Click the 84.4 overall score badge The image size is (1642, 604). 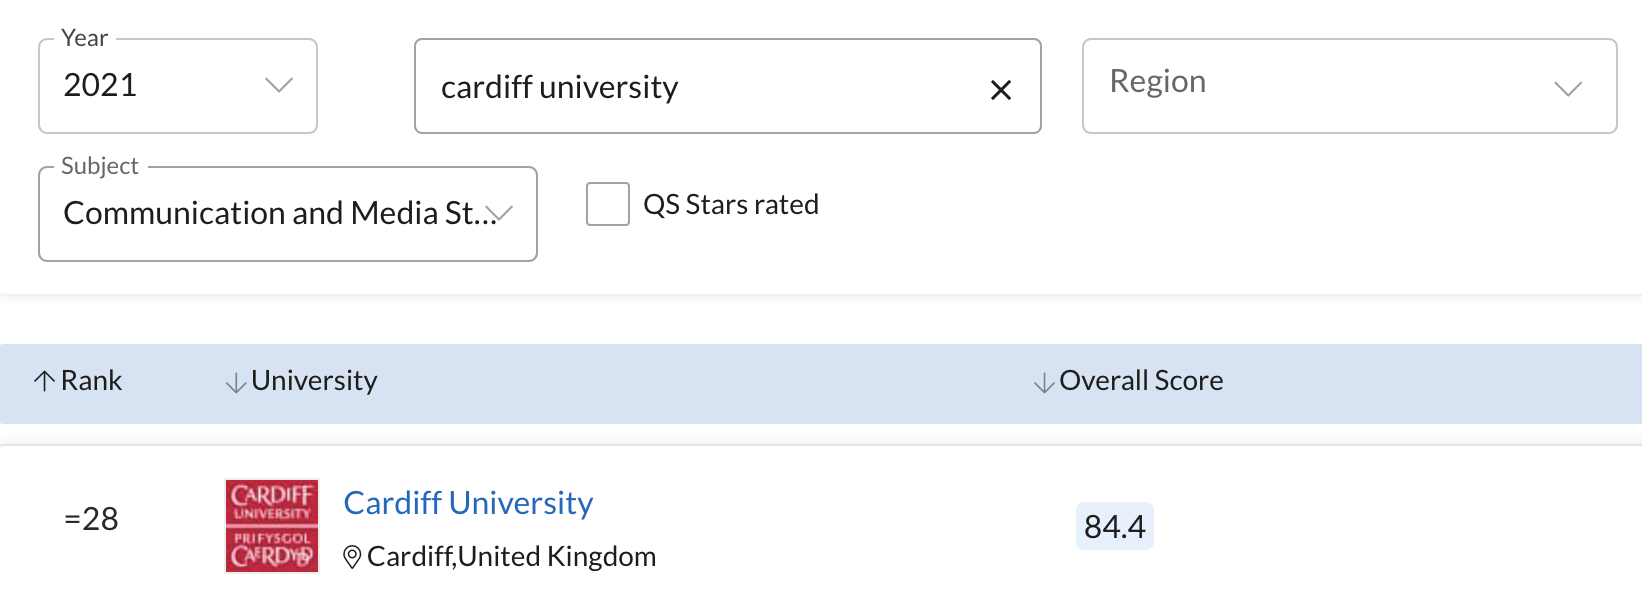1115,526
